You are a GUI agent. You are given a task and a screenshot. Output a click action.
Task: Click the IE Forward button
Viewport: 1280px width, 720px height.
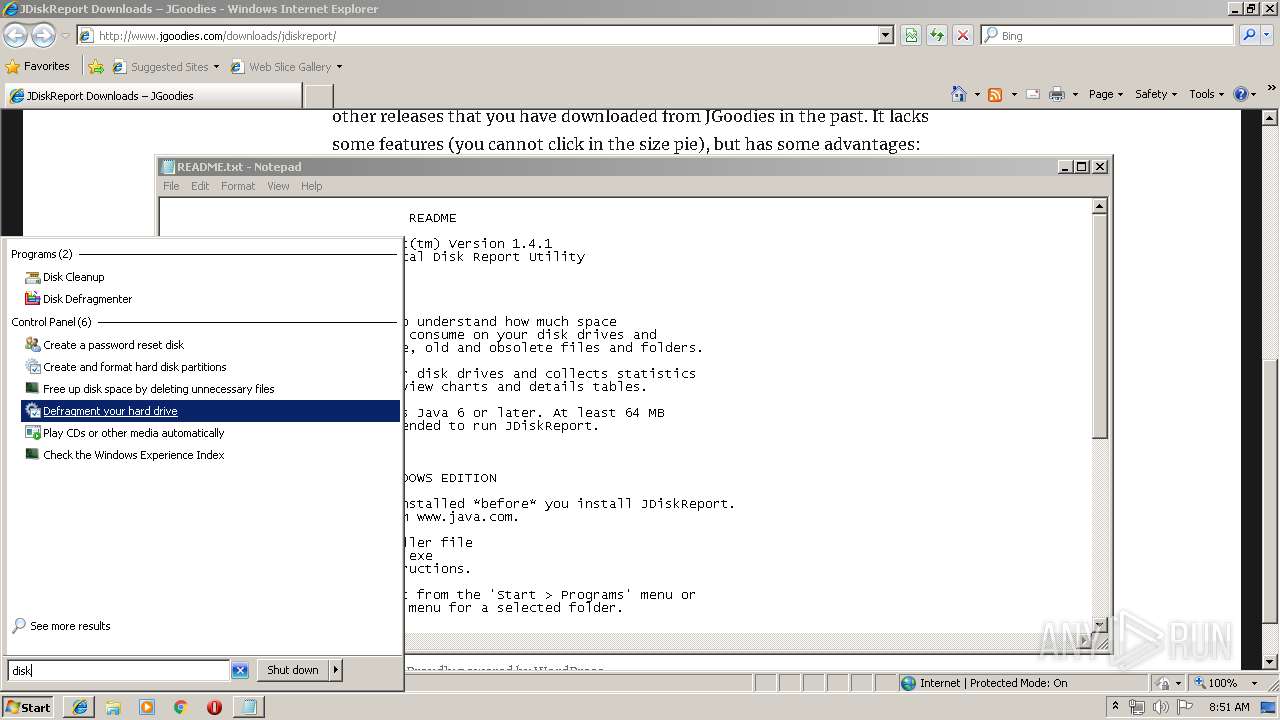point(43,36)
